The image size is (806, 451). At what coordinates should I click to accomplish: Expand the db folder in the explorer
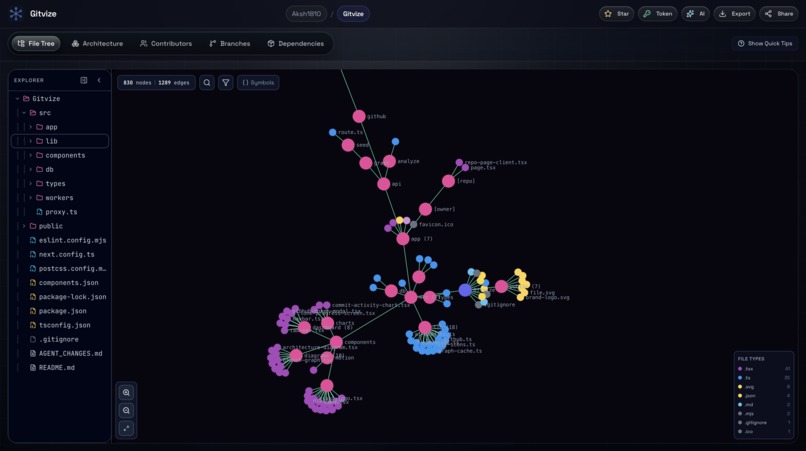point(30,169)
